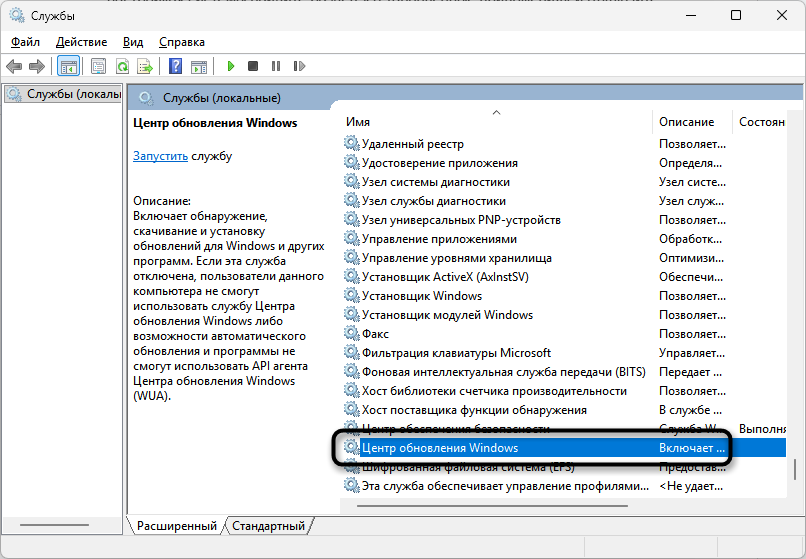
Task: Click the horizontal scrollbar under services list
Action: [x=492, y=506]
